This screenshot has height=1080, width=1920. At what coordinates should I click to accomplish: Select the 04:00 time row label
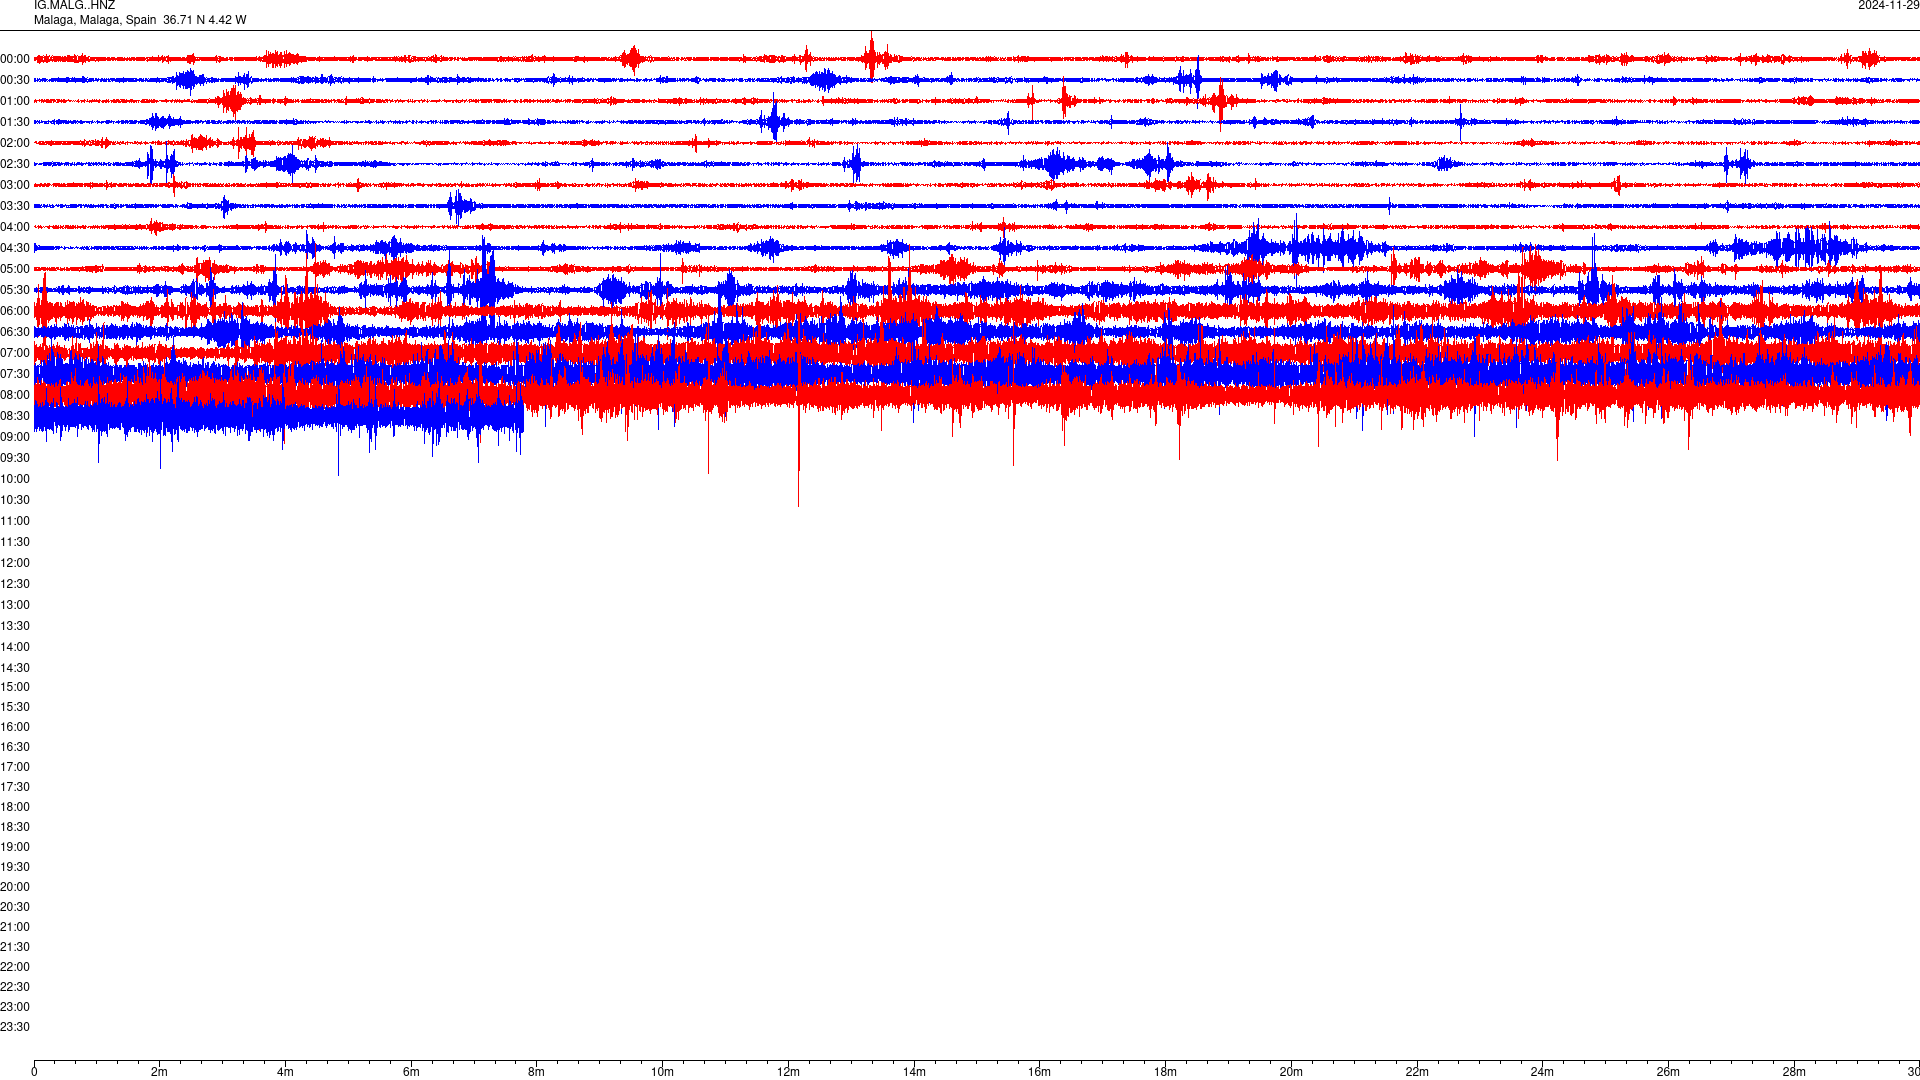15,227
